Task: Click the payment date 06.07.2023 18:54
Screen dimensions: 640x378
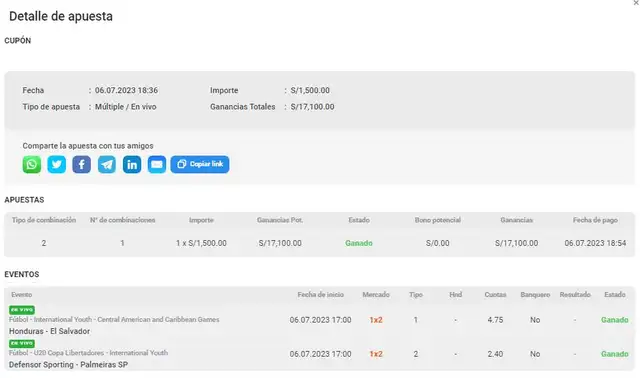Action: 595,243
